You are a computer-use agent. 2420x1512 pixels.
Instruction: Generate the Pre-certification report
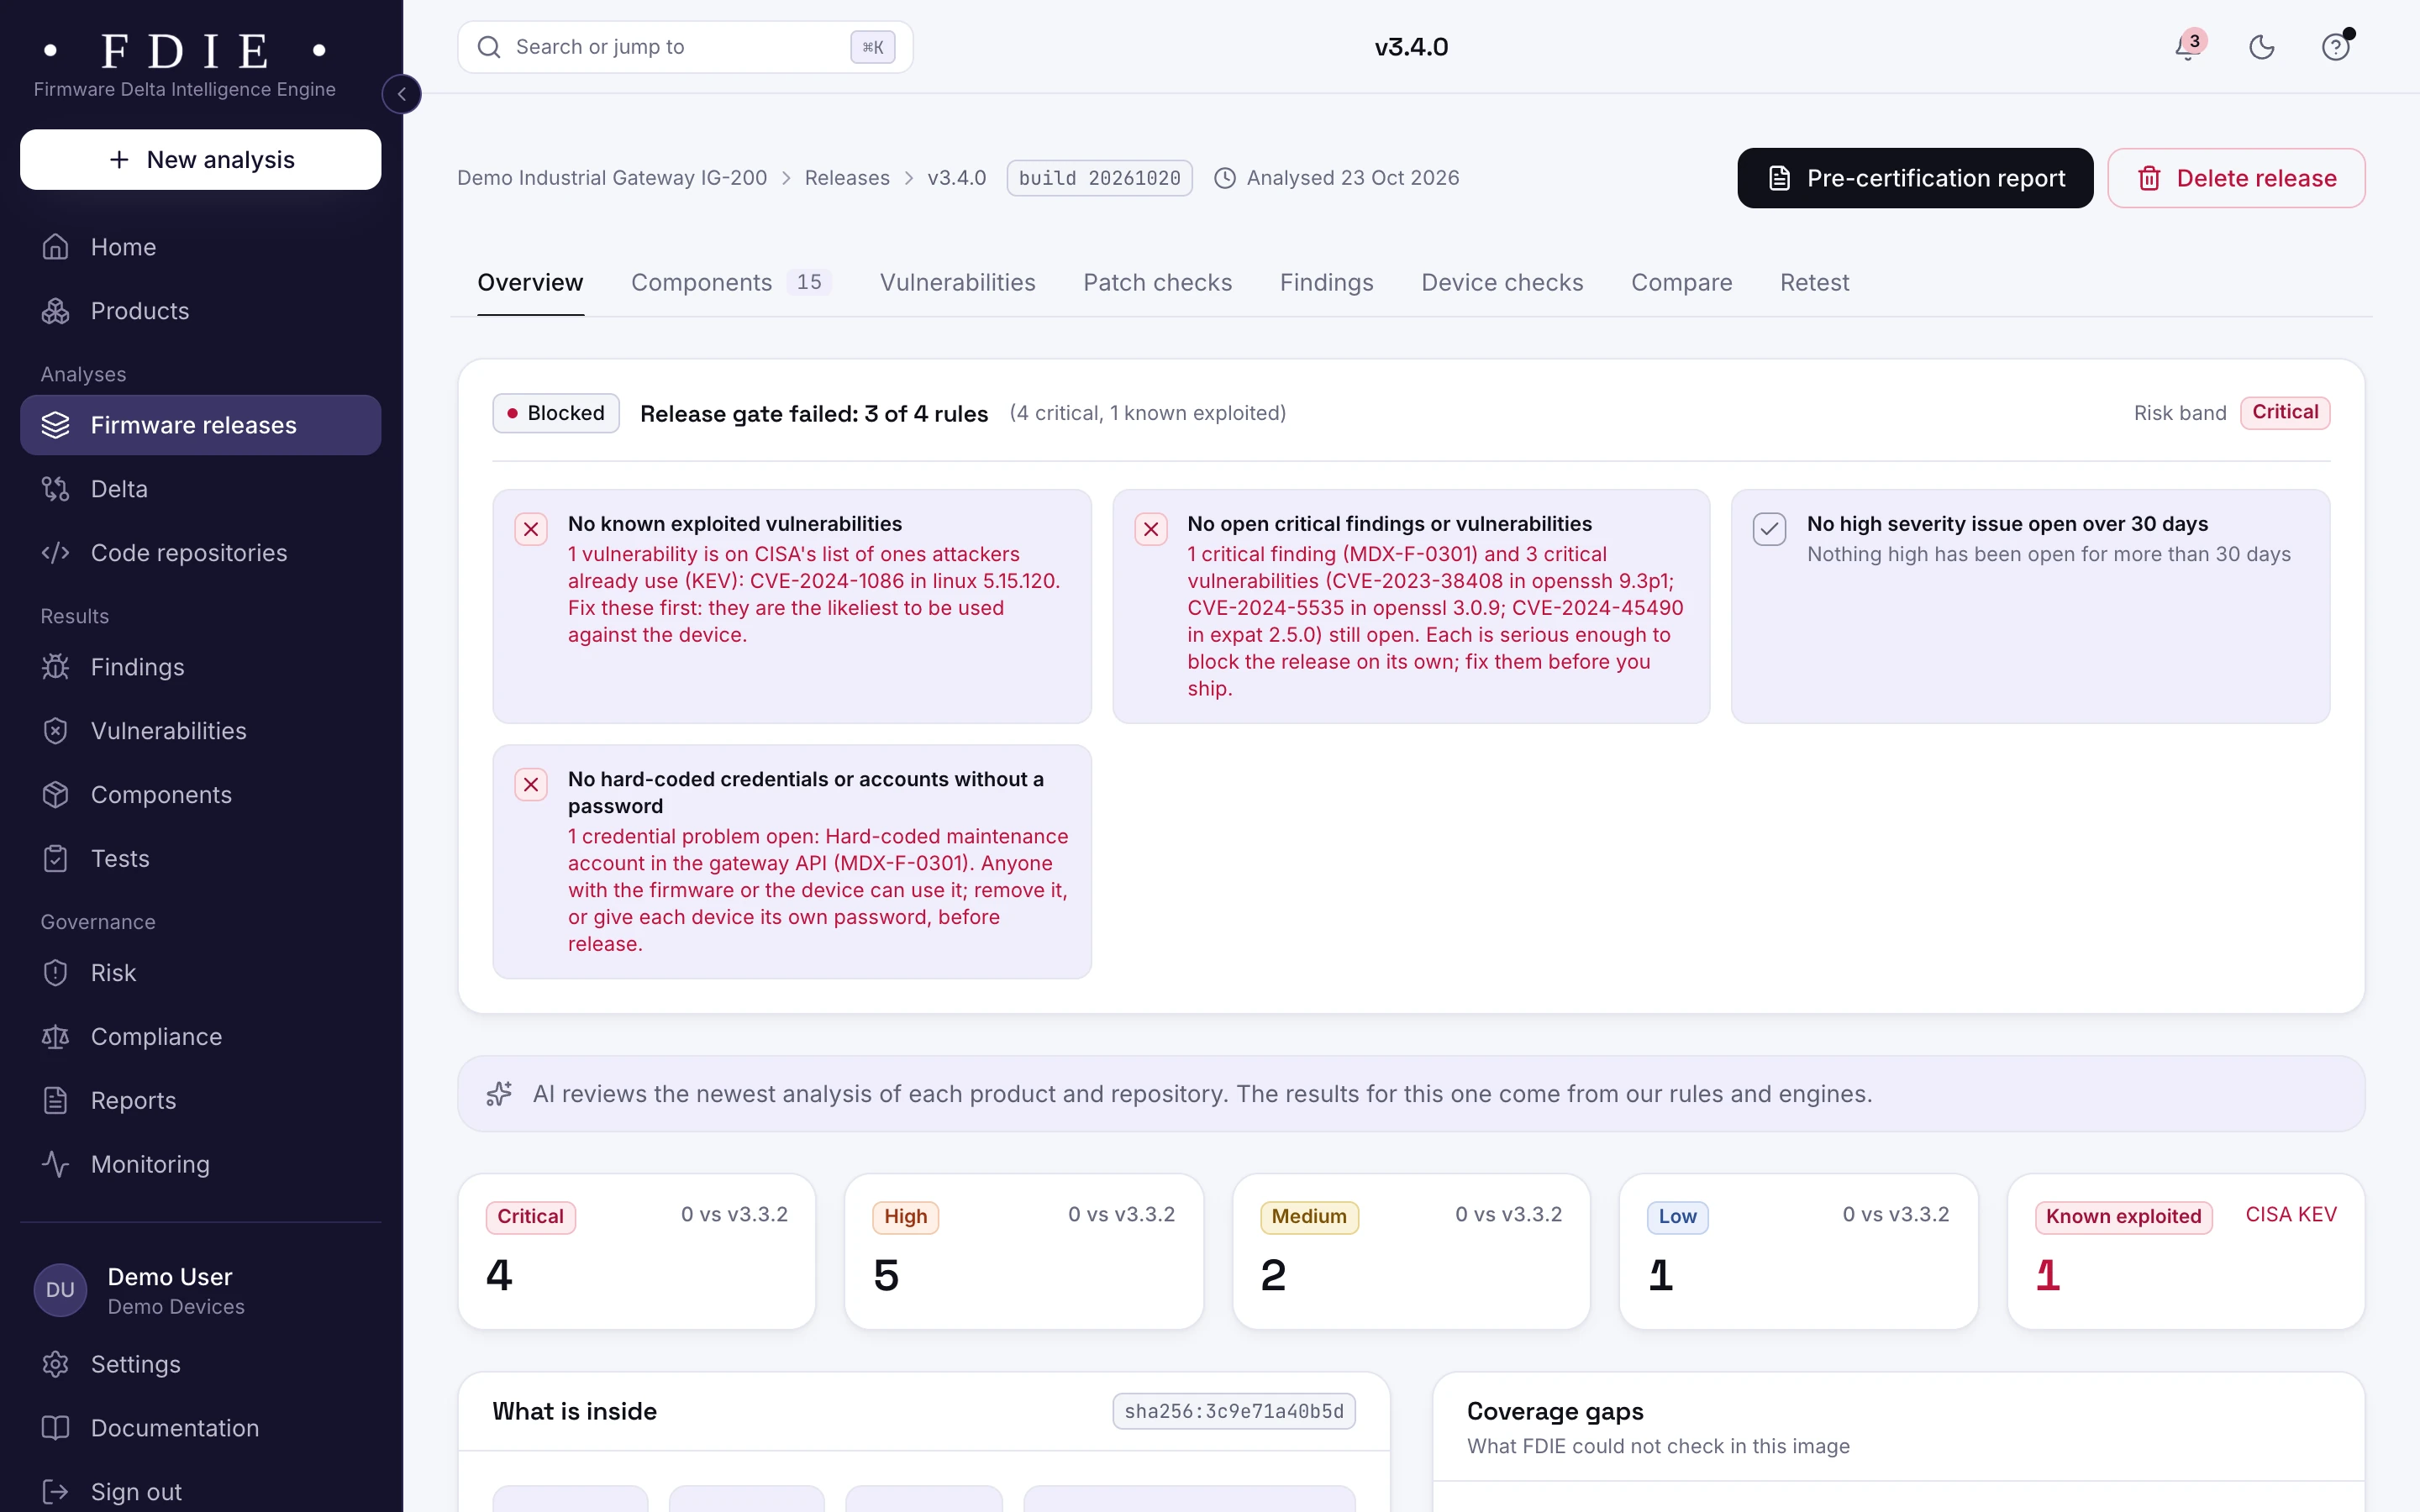coord(1915,178)
